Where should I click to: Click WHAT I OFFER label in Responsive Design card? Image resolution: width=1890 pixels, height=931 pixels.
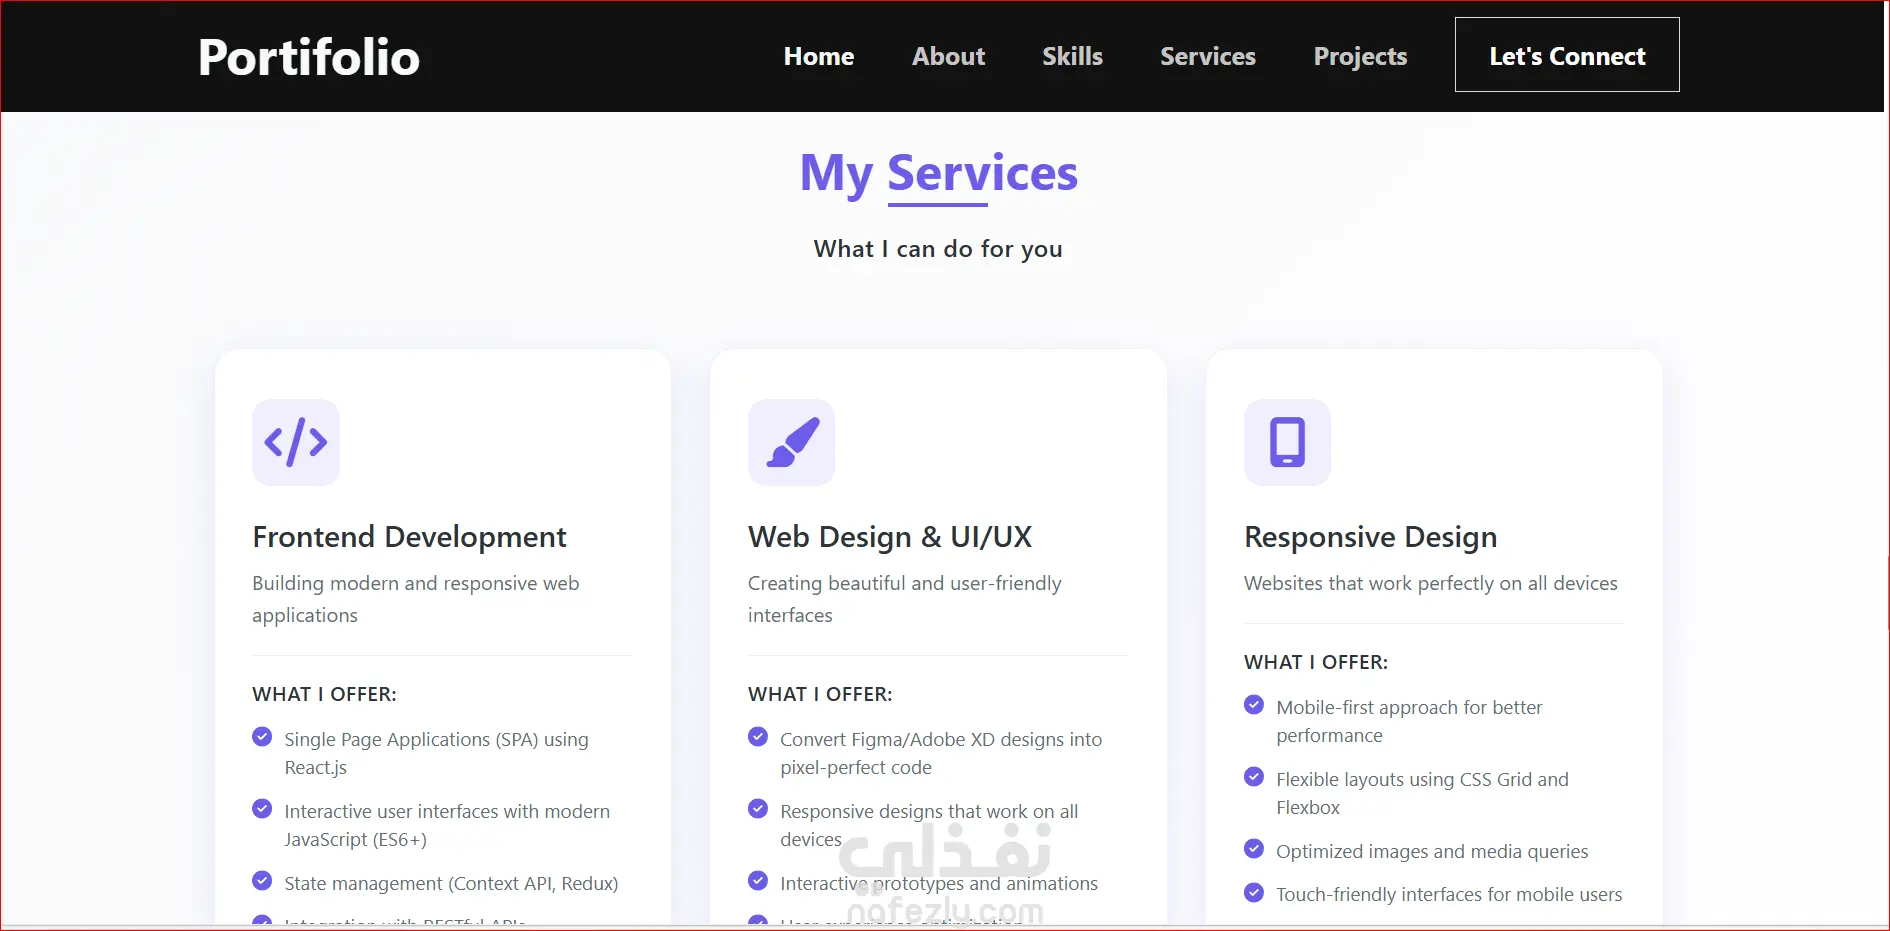tap(1316, 662)
